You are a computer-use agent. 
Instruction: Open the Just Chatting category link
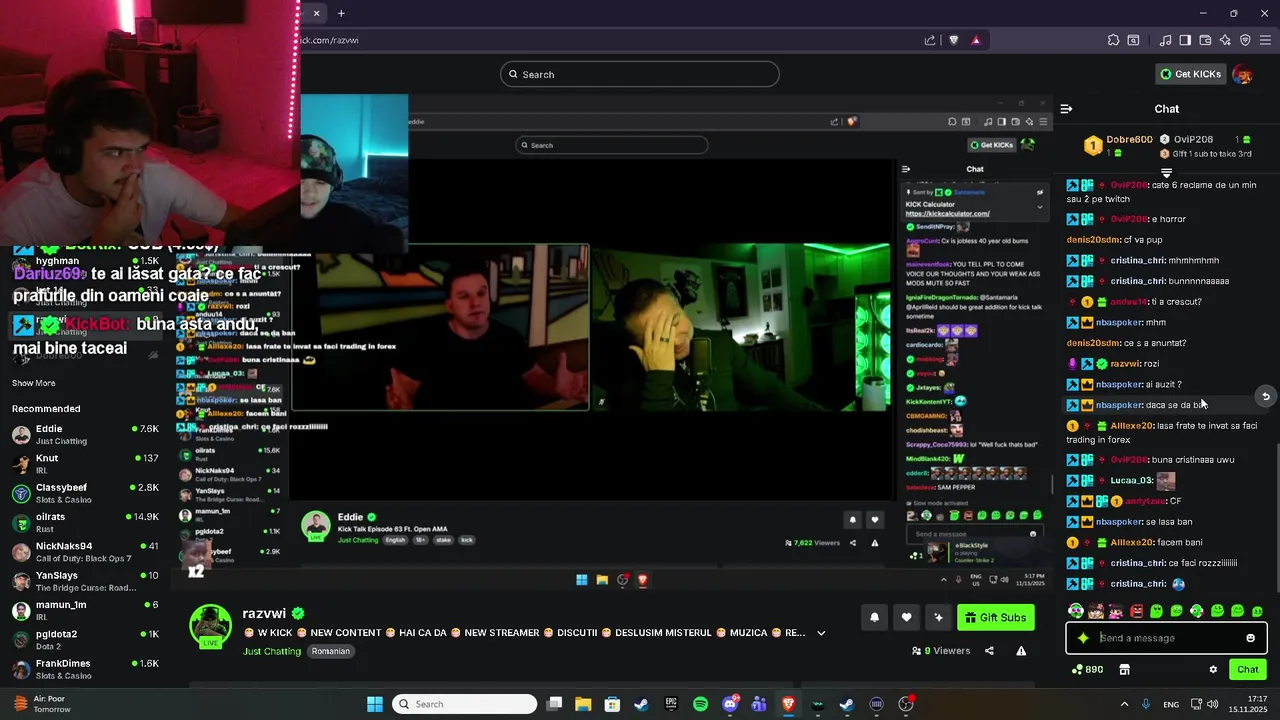[x=272, y=651]
